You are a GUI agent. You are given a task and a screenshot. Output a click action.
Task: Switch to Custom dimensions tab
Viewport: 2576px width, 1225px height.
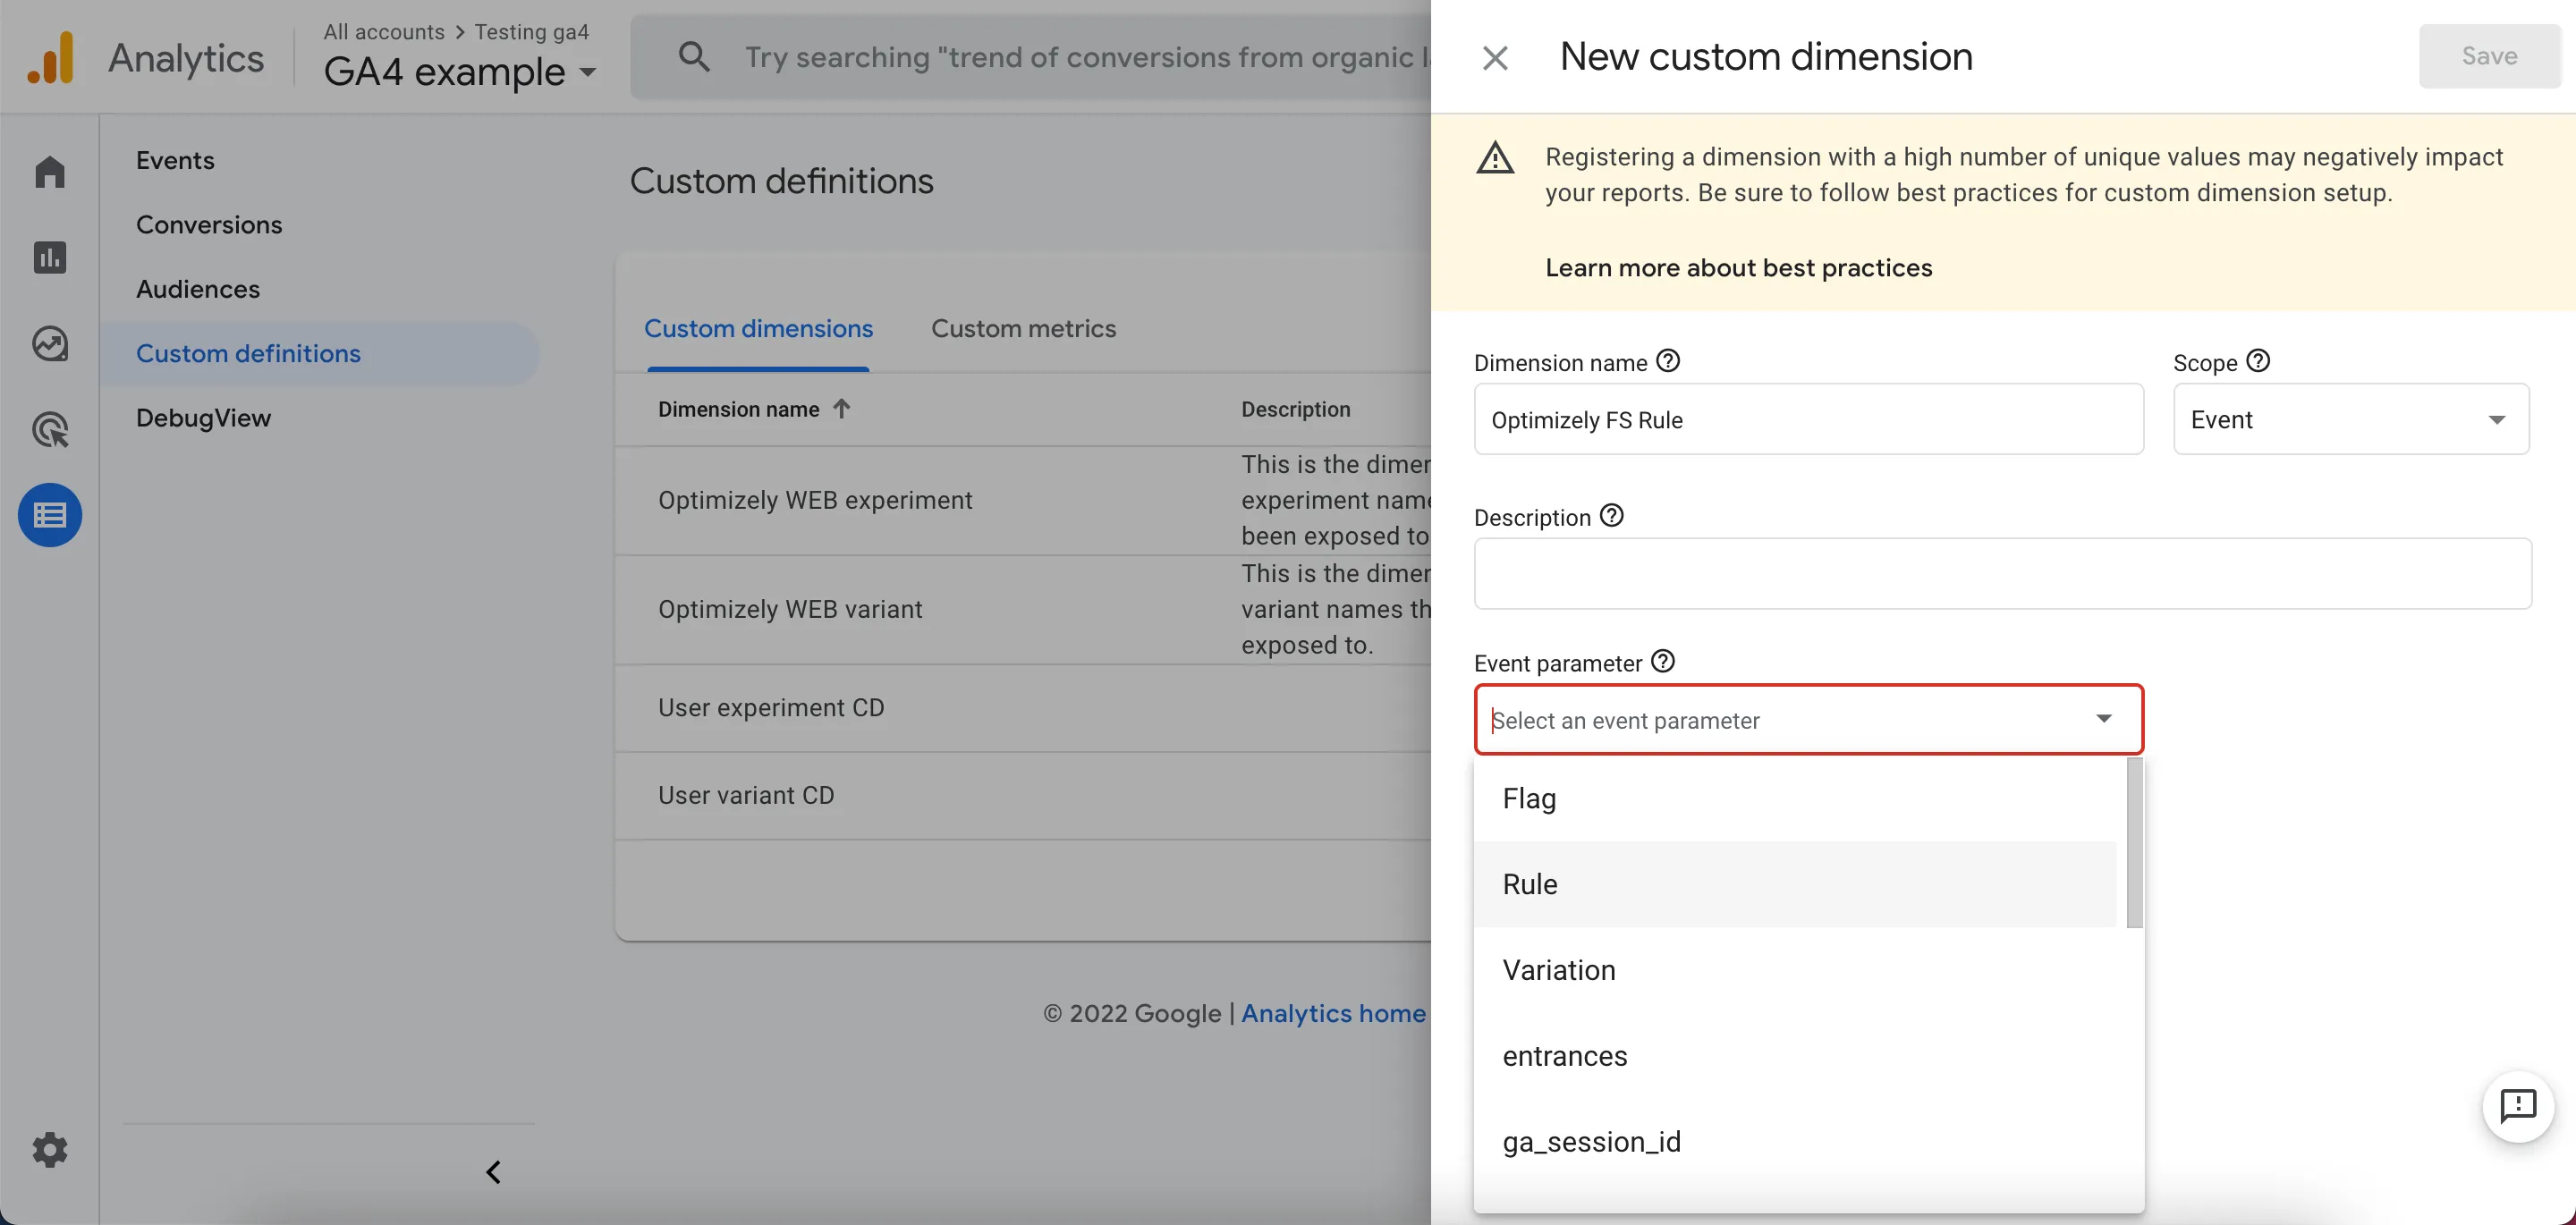758,329
